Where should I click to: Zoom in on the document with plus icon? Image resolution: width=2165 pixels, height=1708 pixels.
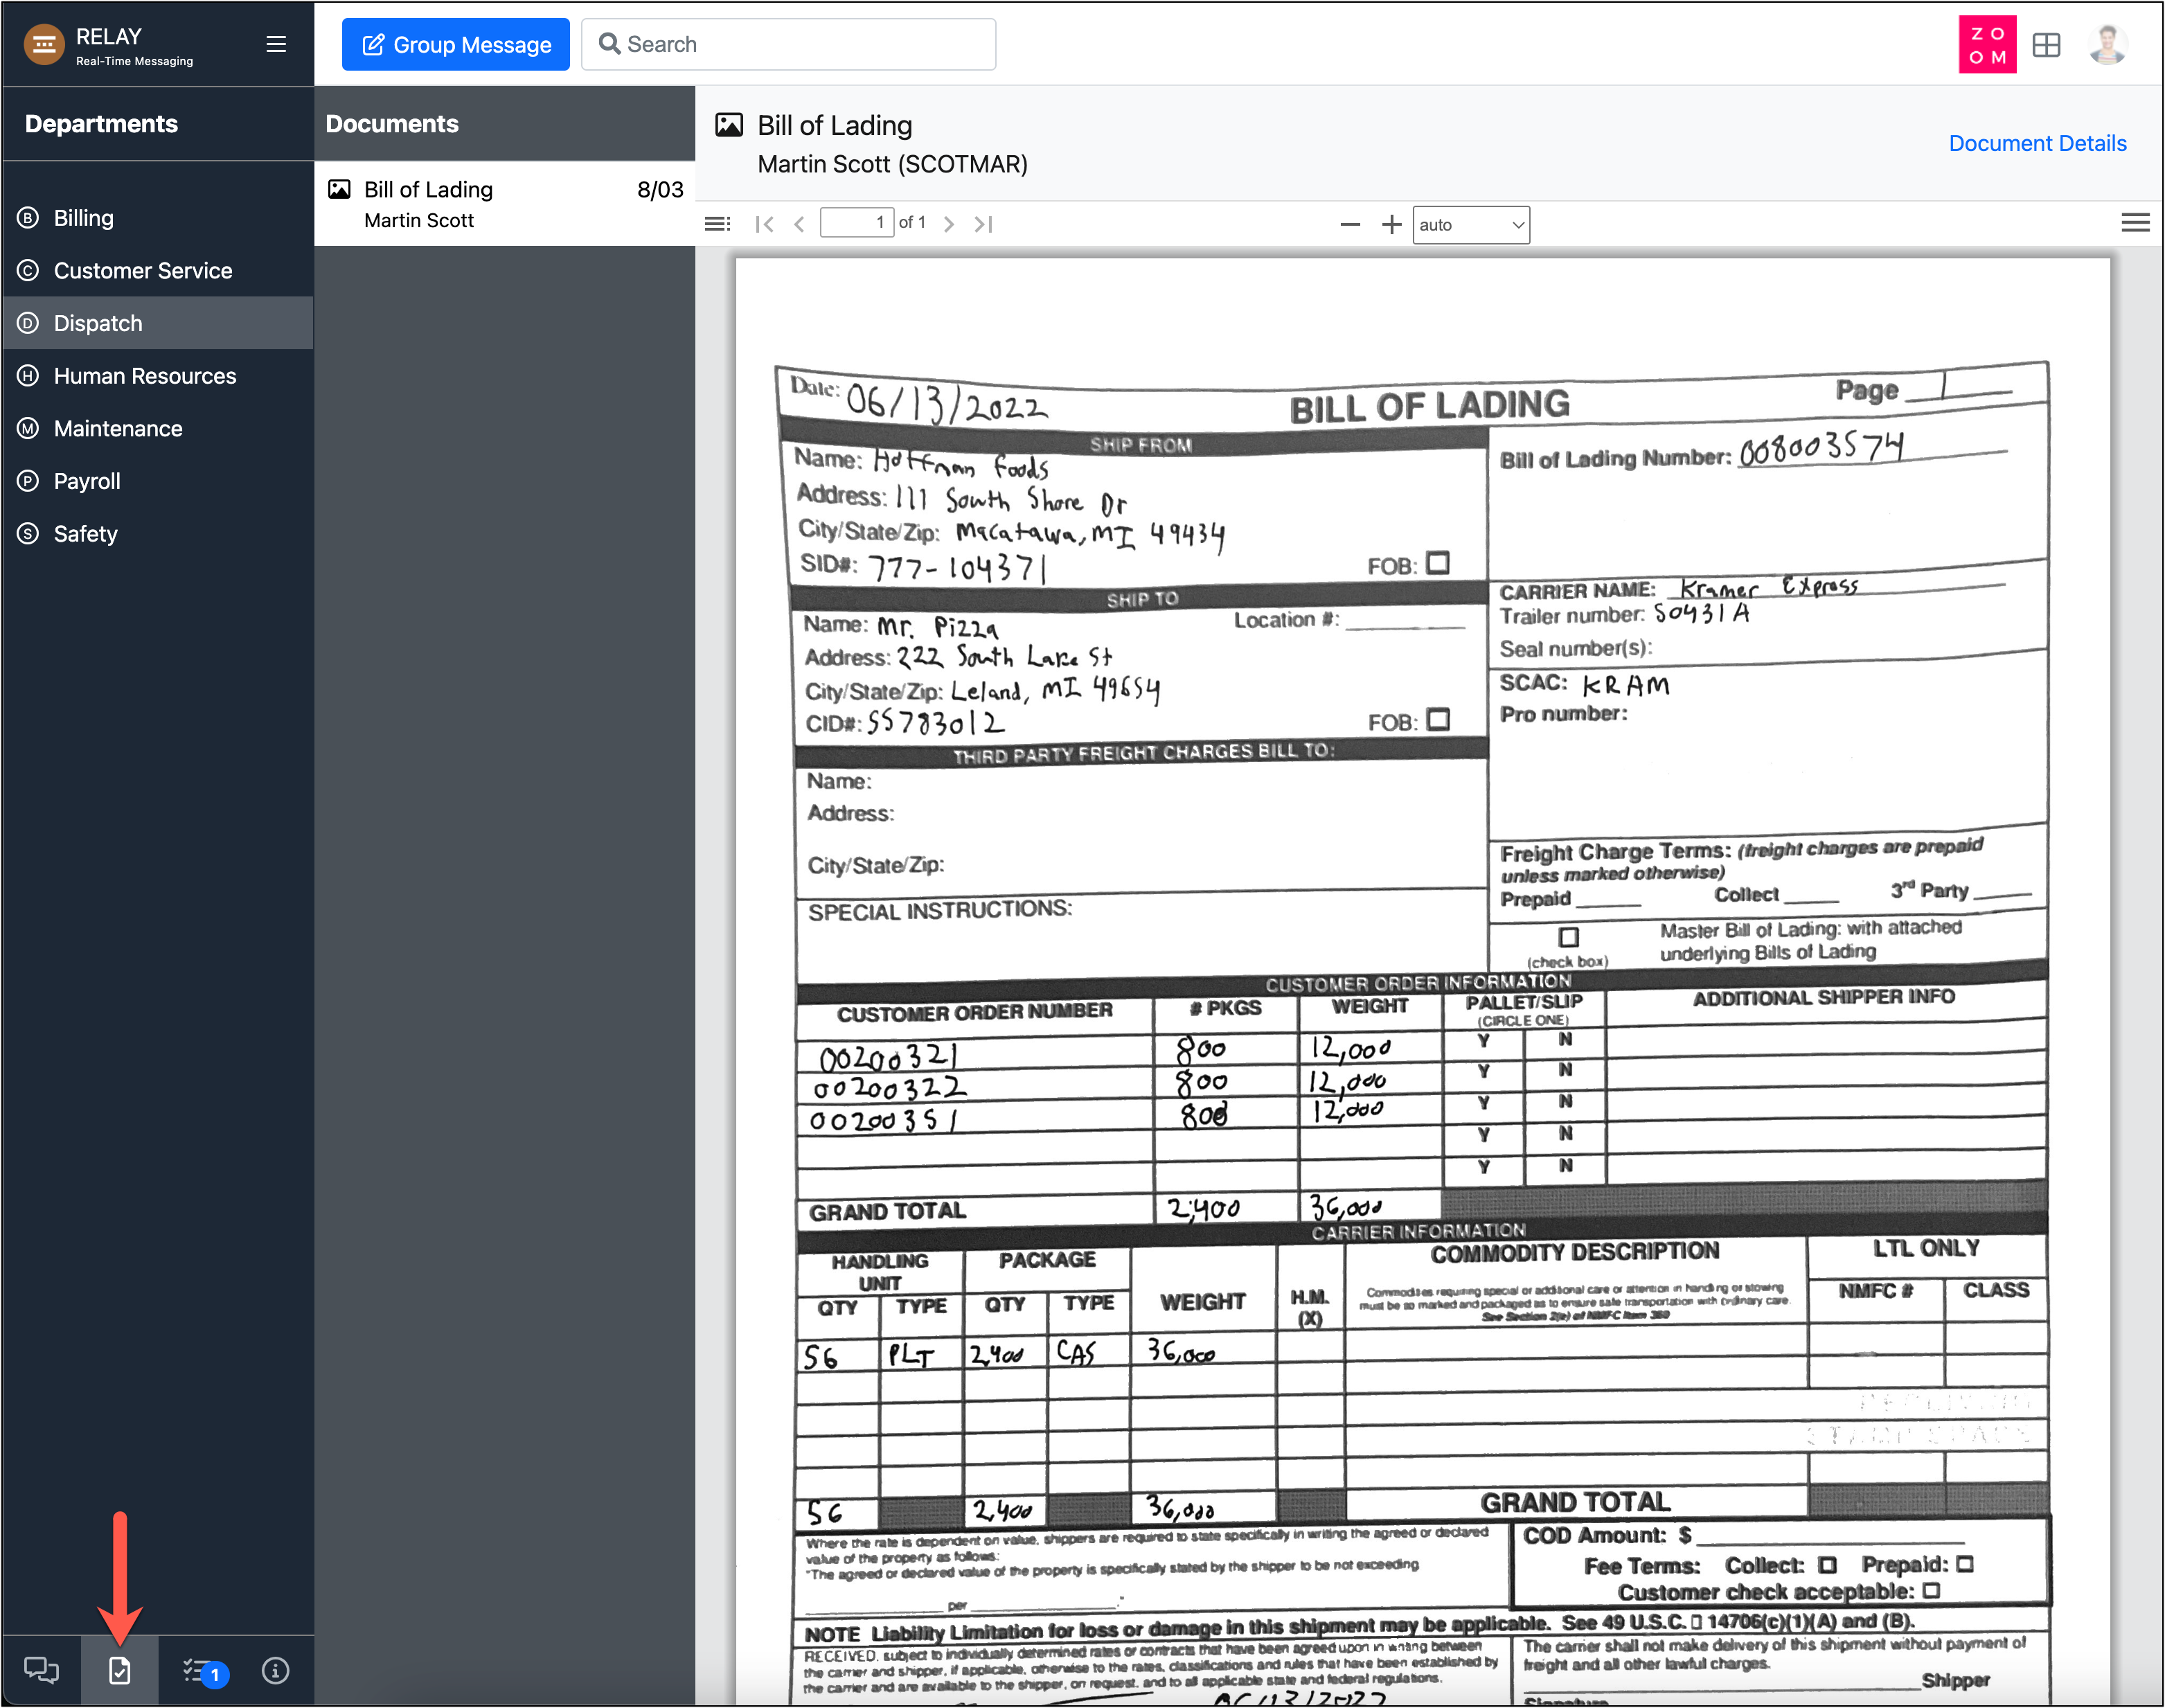point(1391,224)
